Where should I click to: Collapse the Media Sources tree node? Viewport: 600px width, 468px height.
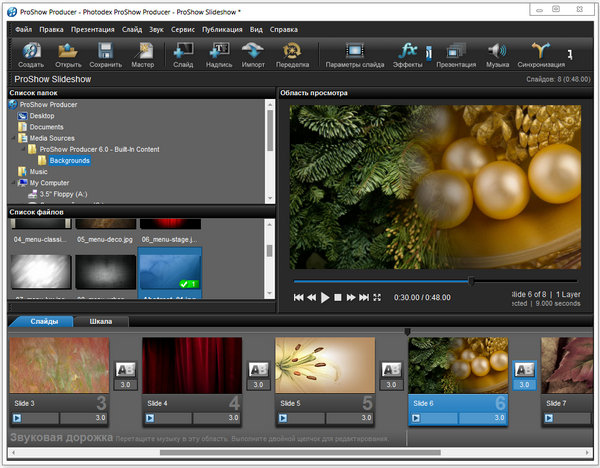click(x=13, y=138)
